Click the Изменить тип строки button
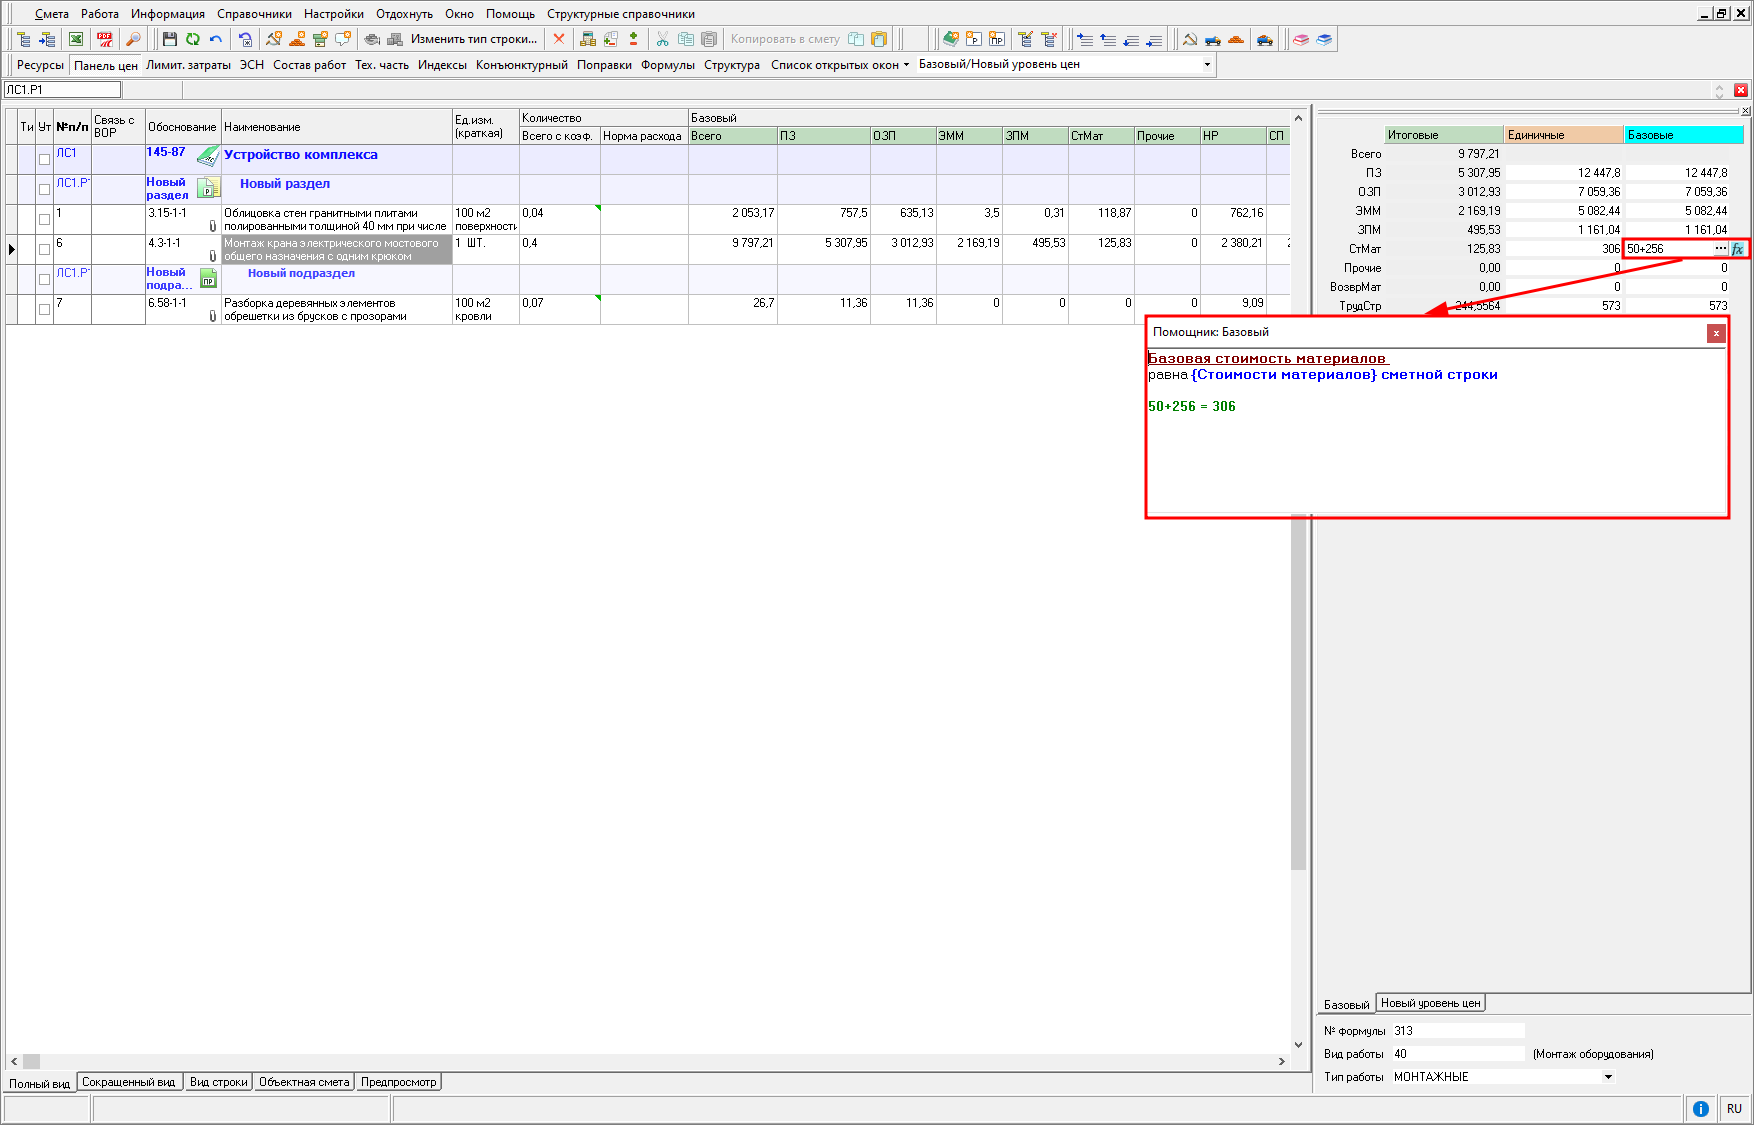1754x1125 pixels. point(473,39)
